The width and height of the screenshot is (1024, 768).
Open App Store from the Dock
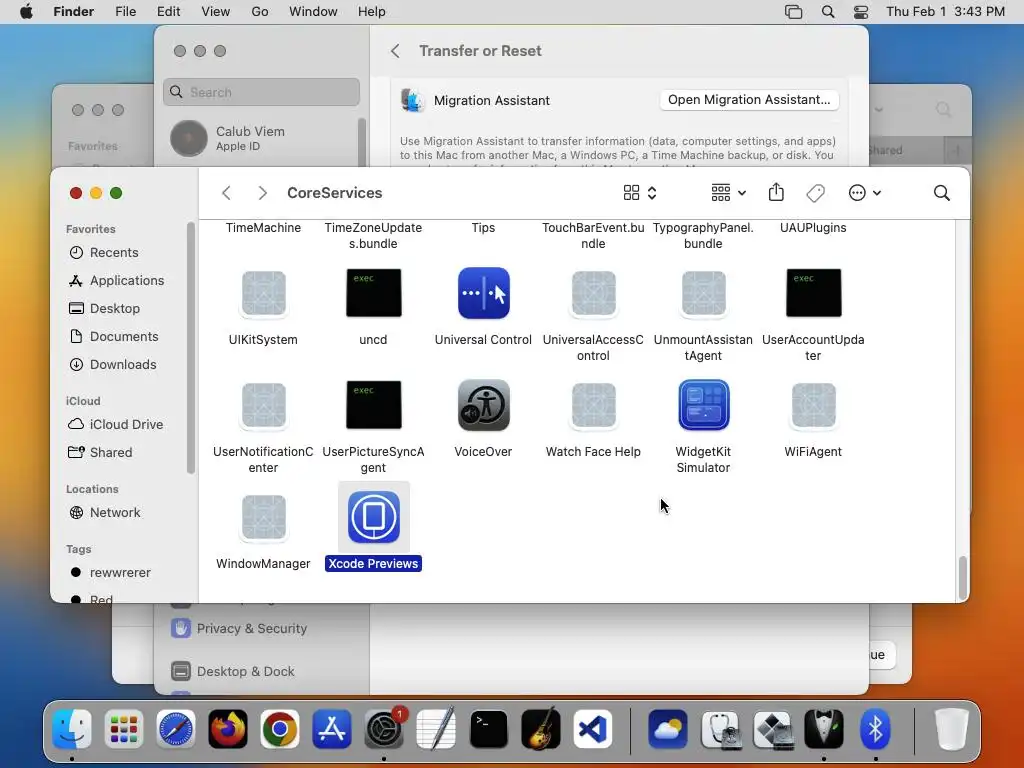coord(332,729)
